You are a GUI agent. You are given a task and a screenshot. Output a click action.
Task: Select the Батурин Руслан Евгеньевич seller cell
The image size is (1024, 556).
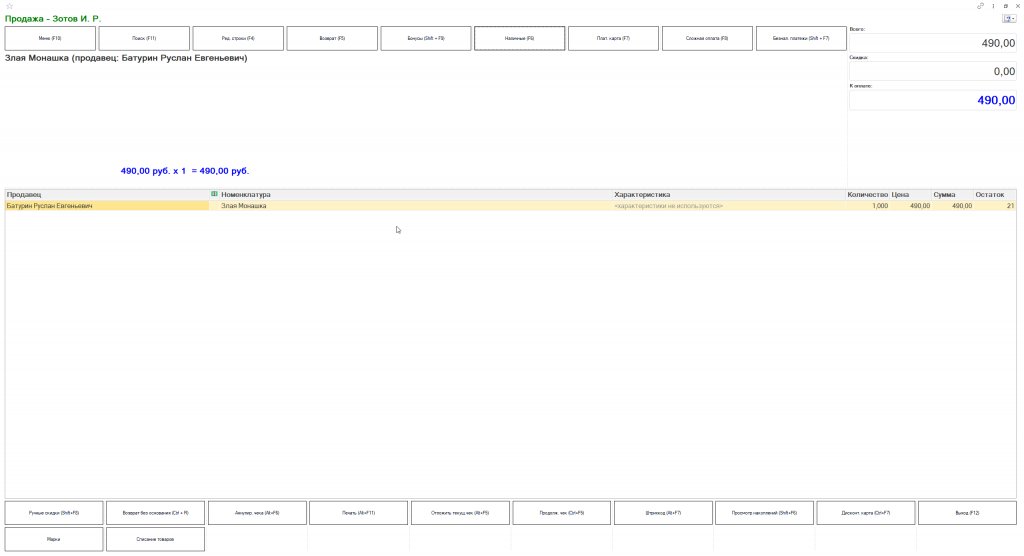tap(107, 206)
